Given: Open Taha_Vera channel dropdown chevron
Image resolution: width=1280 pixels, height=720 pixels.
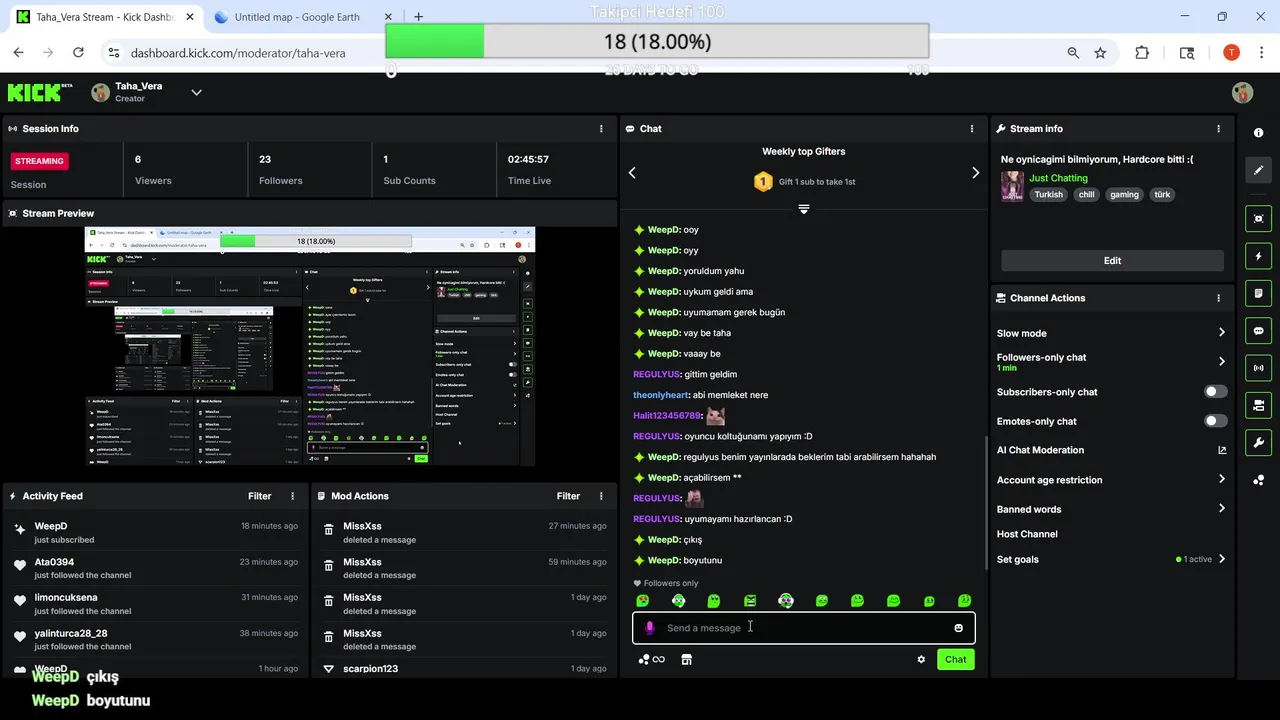Looking at the screenshot, I should [x=196, y=92].
